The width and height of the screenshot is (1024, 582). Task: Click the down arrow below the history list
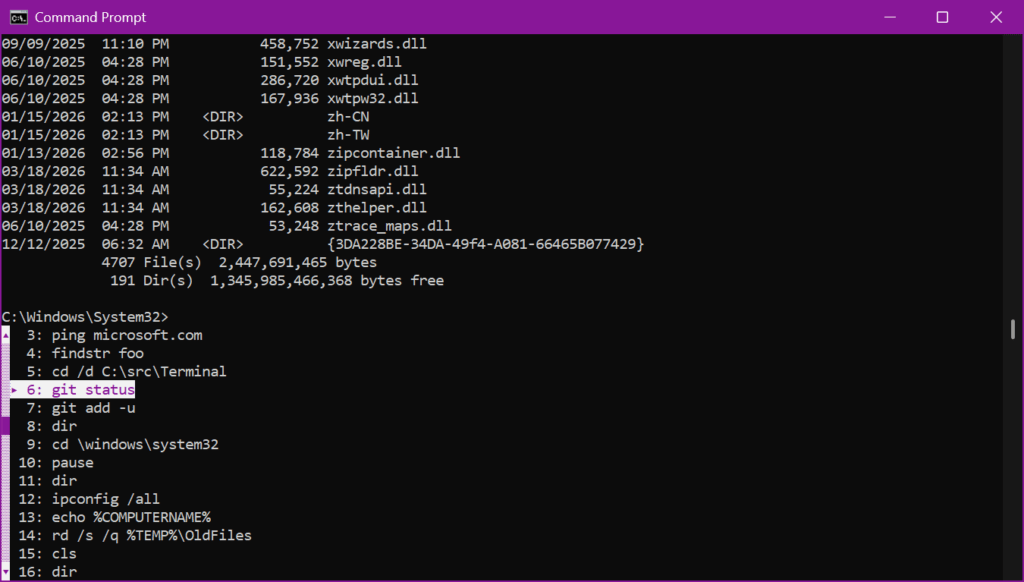[4, 572]
